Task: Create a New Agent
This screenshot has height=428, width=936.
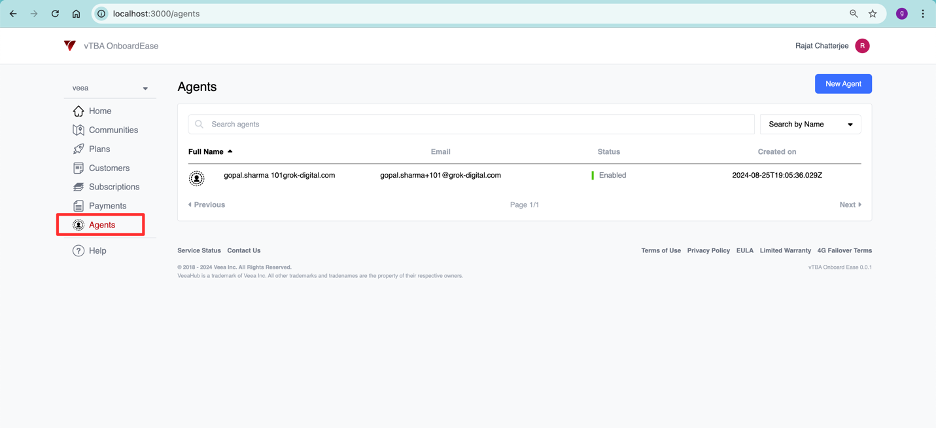Action: (x=843, y=84)
